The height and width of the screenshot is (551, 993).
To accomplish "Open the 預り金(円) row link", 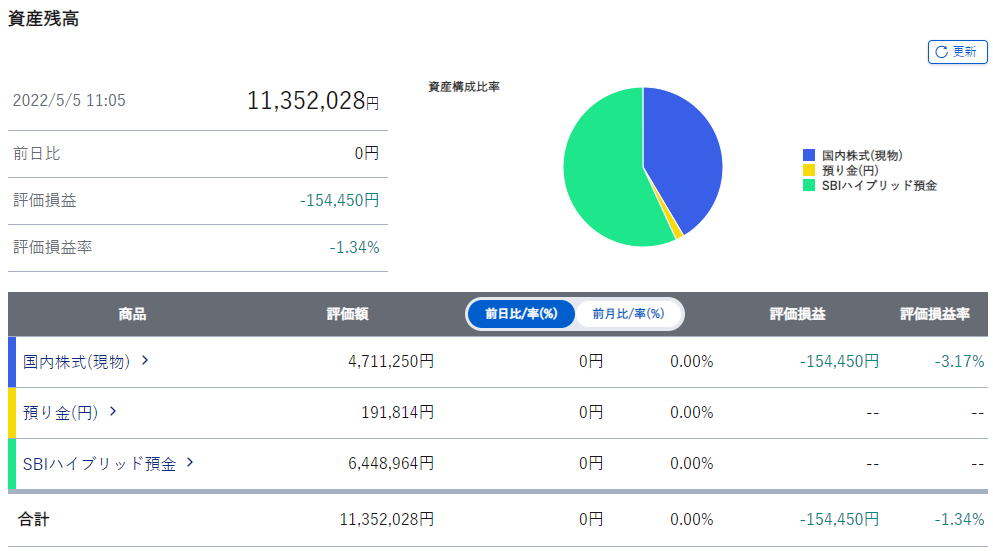I will tap(60, 412).
